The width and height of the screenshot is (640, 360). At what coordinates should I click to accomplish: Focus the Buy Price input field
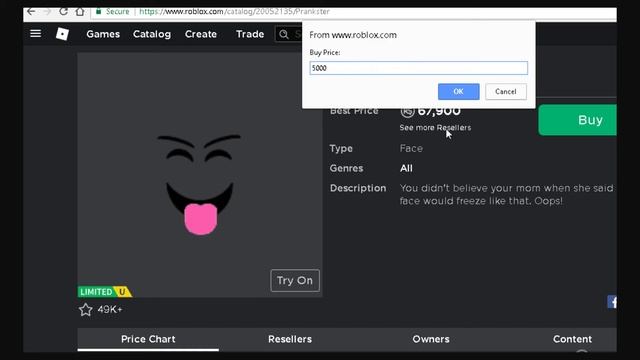(x=418, y=68)
